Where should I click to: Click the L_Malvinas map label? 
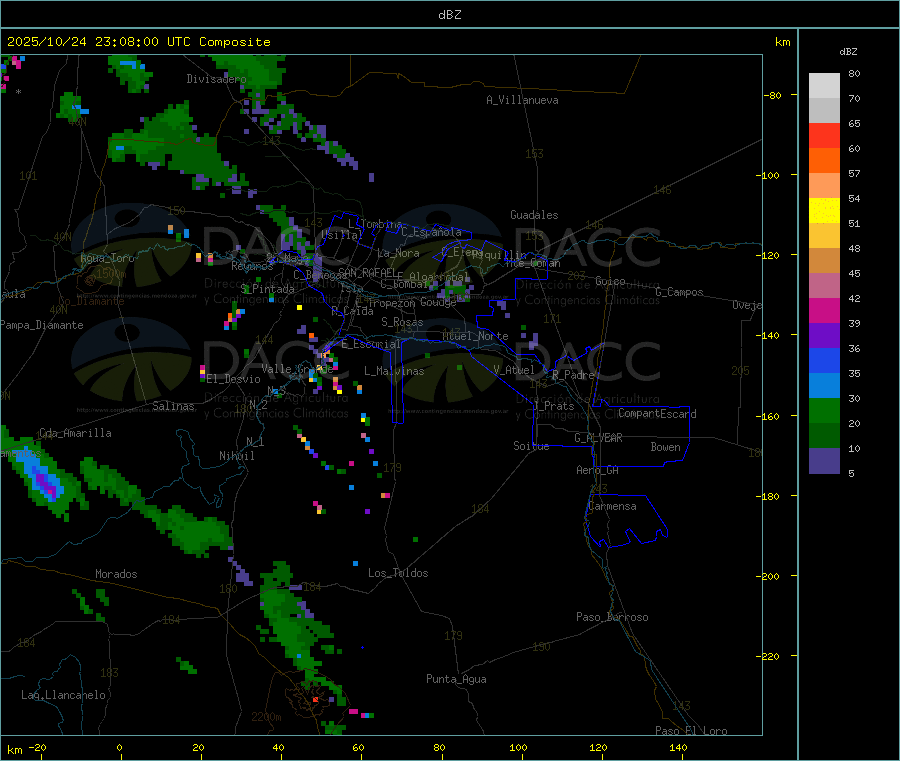pos(394,371)
